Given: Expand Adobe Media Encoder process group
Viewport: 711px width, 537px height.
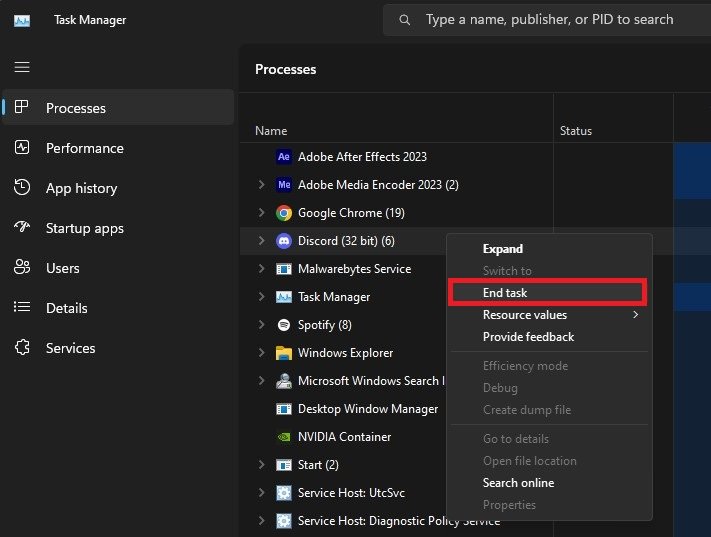Looking at the screenshot, I should tap(261, 184).
